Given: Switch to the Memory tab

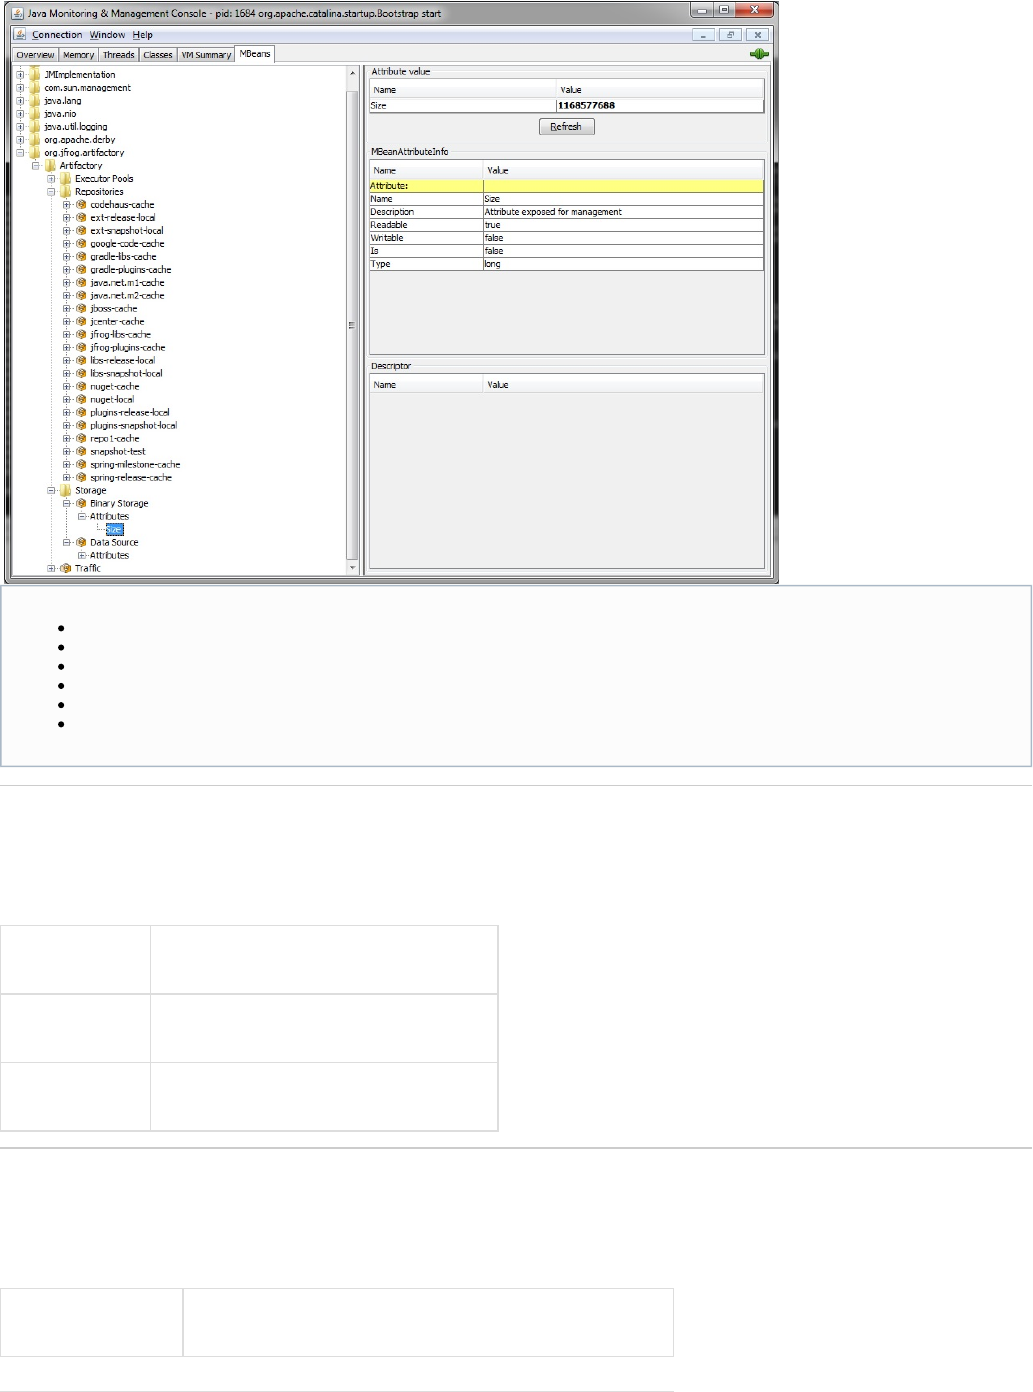Looking at the screenshot, I should [x=78, y=55].
